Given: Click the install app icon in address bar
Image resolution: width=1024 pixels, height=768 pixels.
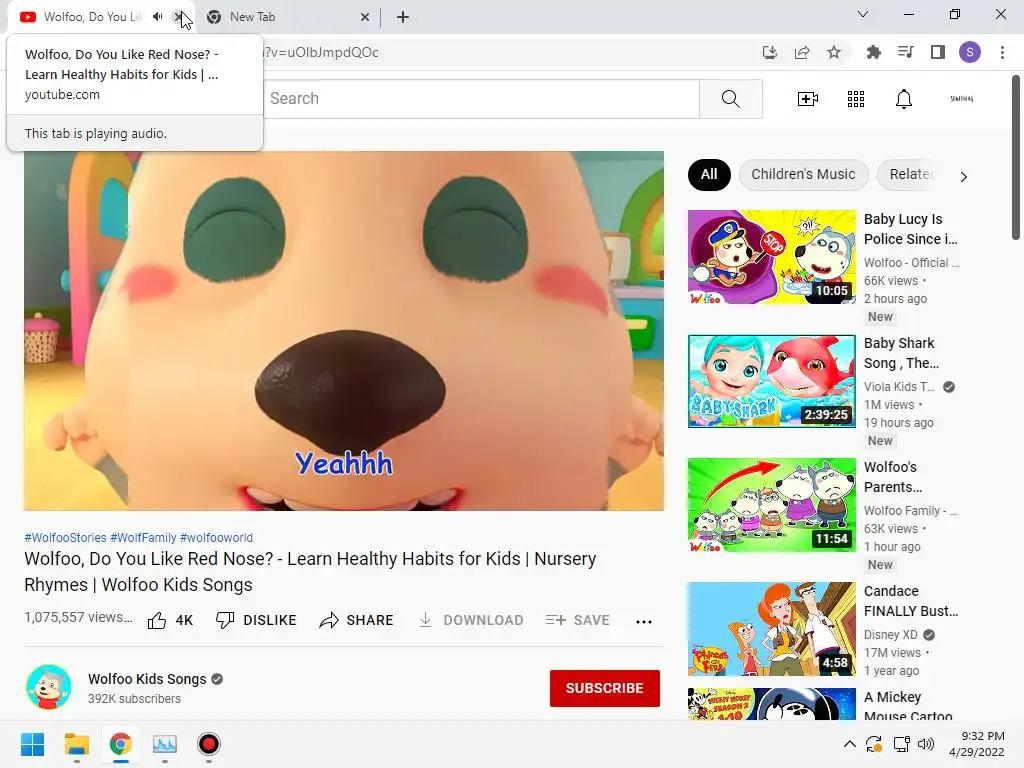Looking at the screenshot, I should (x=770, y=52).
